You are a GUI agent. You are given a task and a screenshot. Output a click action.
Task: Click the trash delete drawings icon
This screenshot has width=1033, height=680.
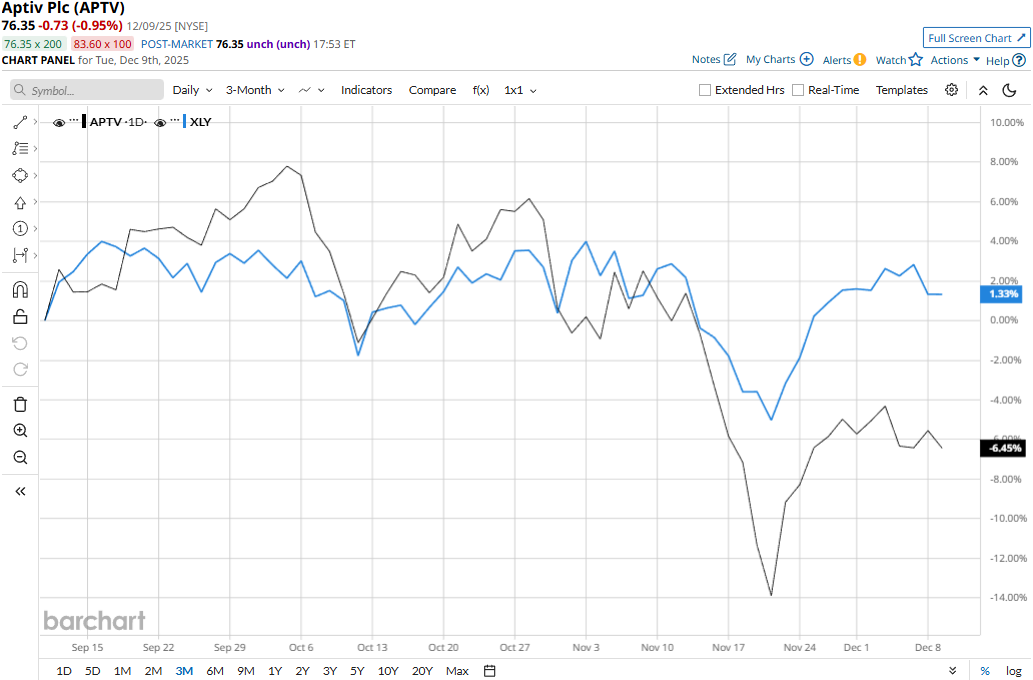[x=20, y=404]
